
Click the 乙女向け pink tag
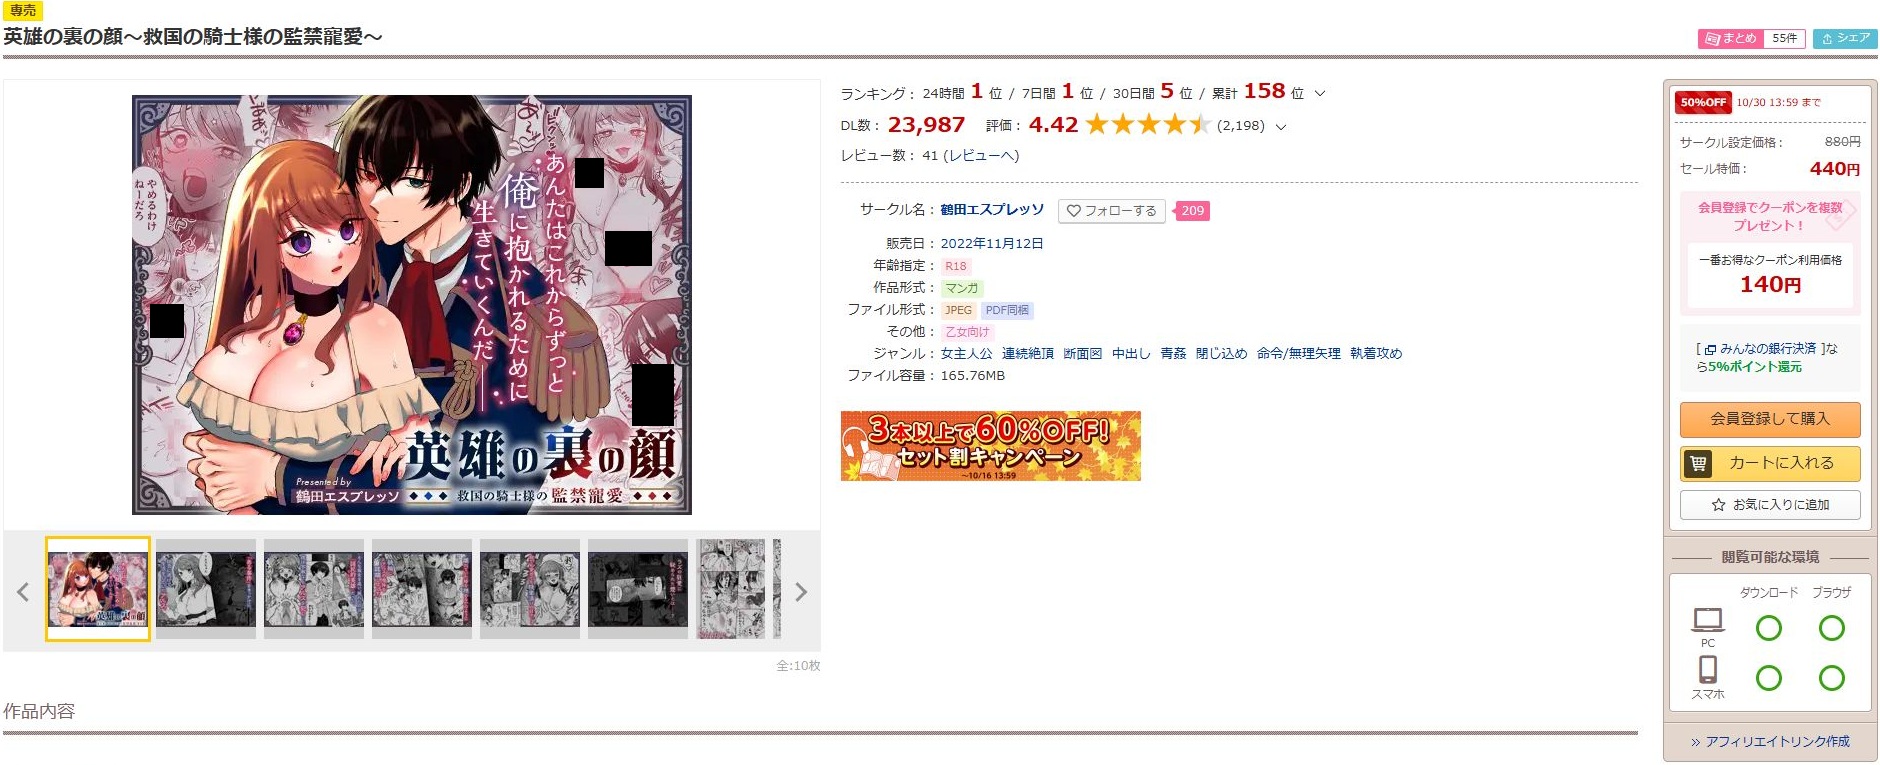pos(967,332)
